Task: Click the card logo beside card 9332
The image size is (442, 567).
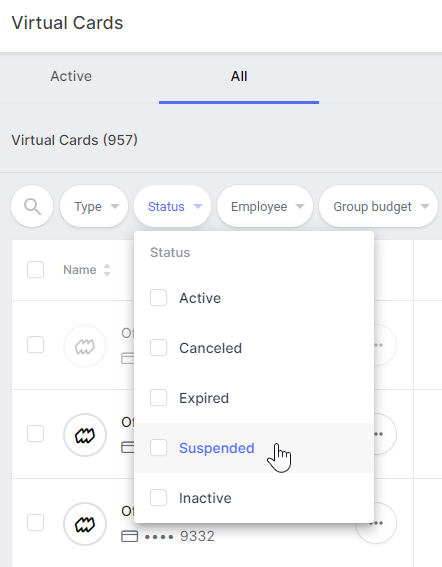Action: [x=85, y=524]
